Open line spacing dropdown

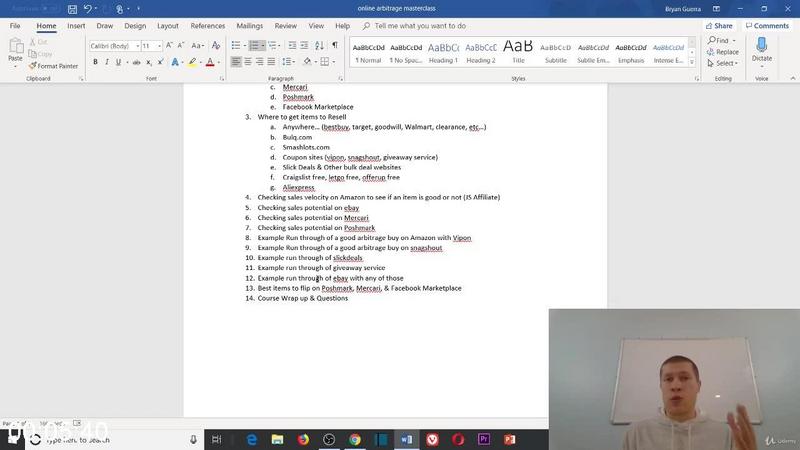point(289,62)
